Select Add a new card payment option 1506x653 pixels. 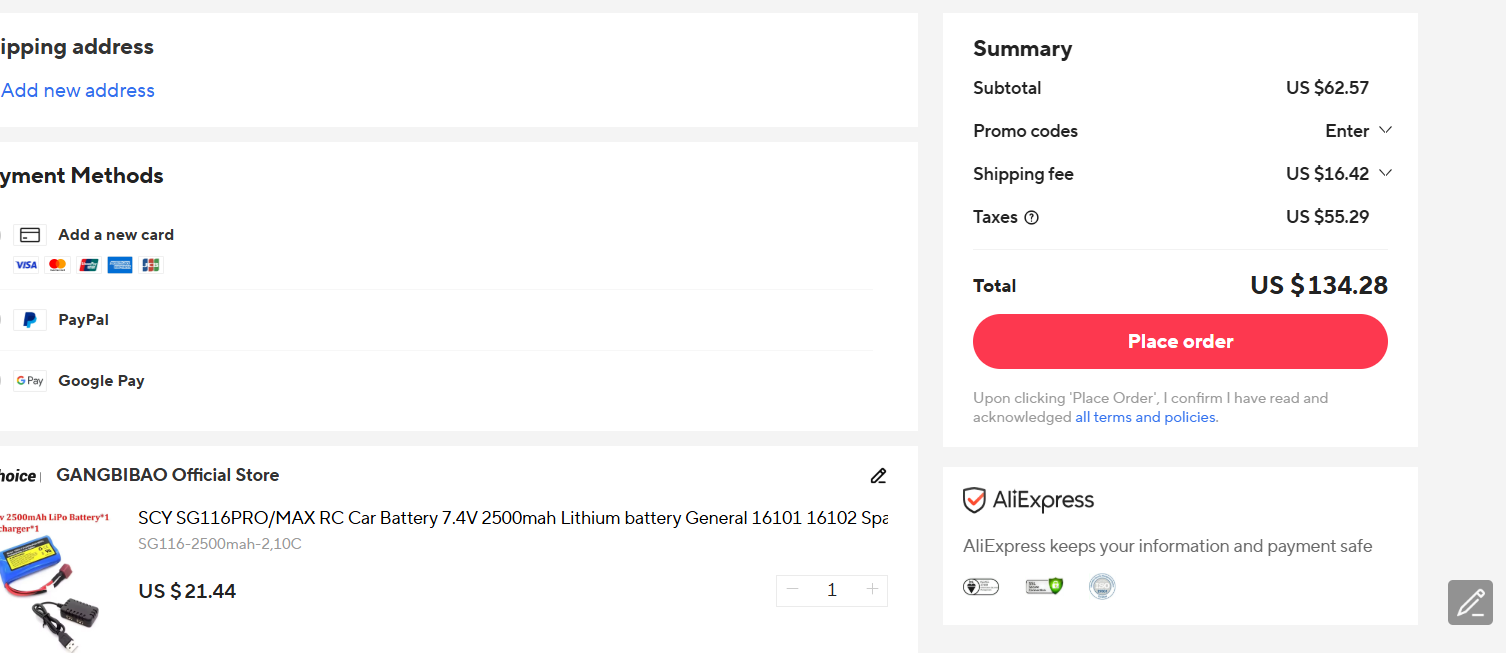tap(115, 235)
